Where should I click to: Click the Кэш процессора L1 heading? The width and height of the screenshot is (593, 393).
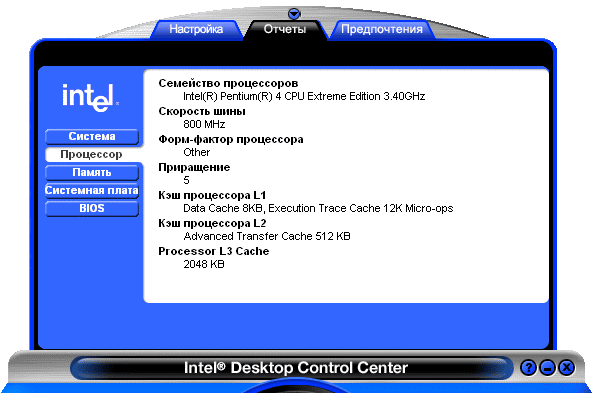(212, 195)
